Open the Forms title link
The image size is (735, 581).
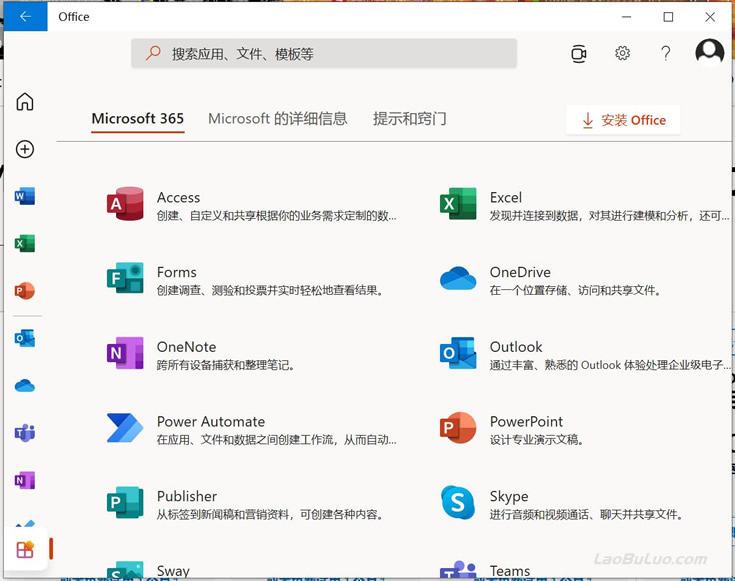(x=177, y=272)
